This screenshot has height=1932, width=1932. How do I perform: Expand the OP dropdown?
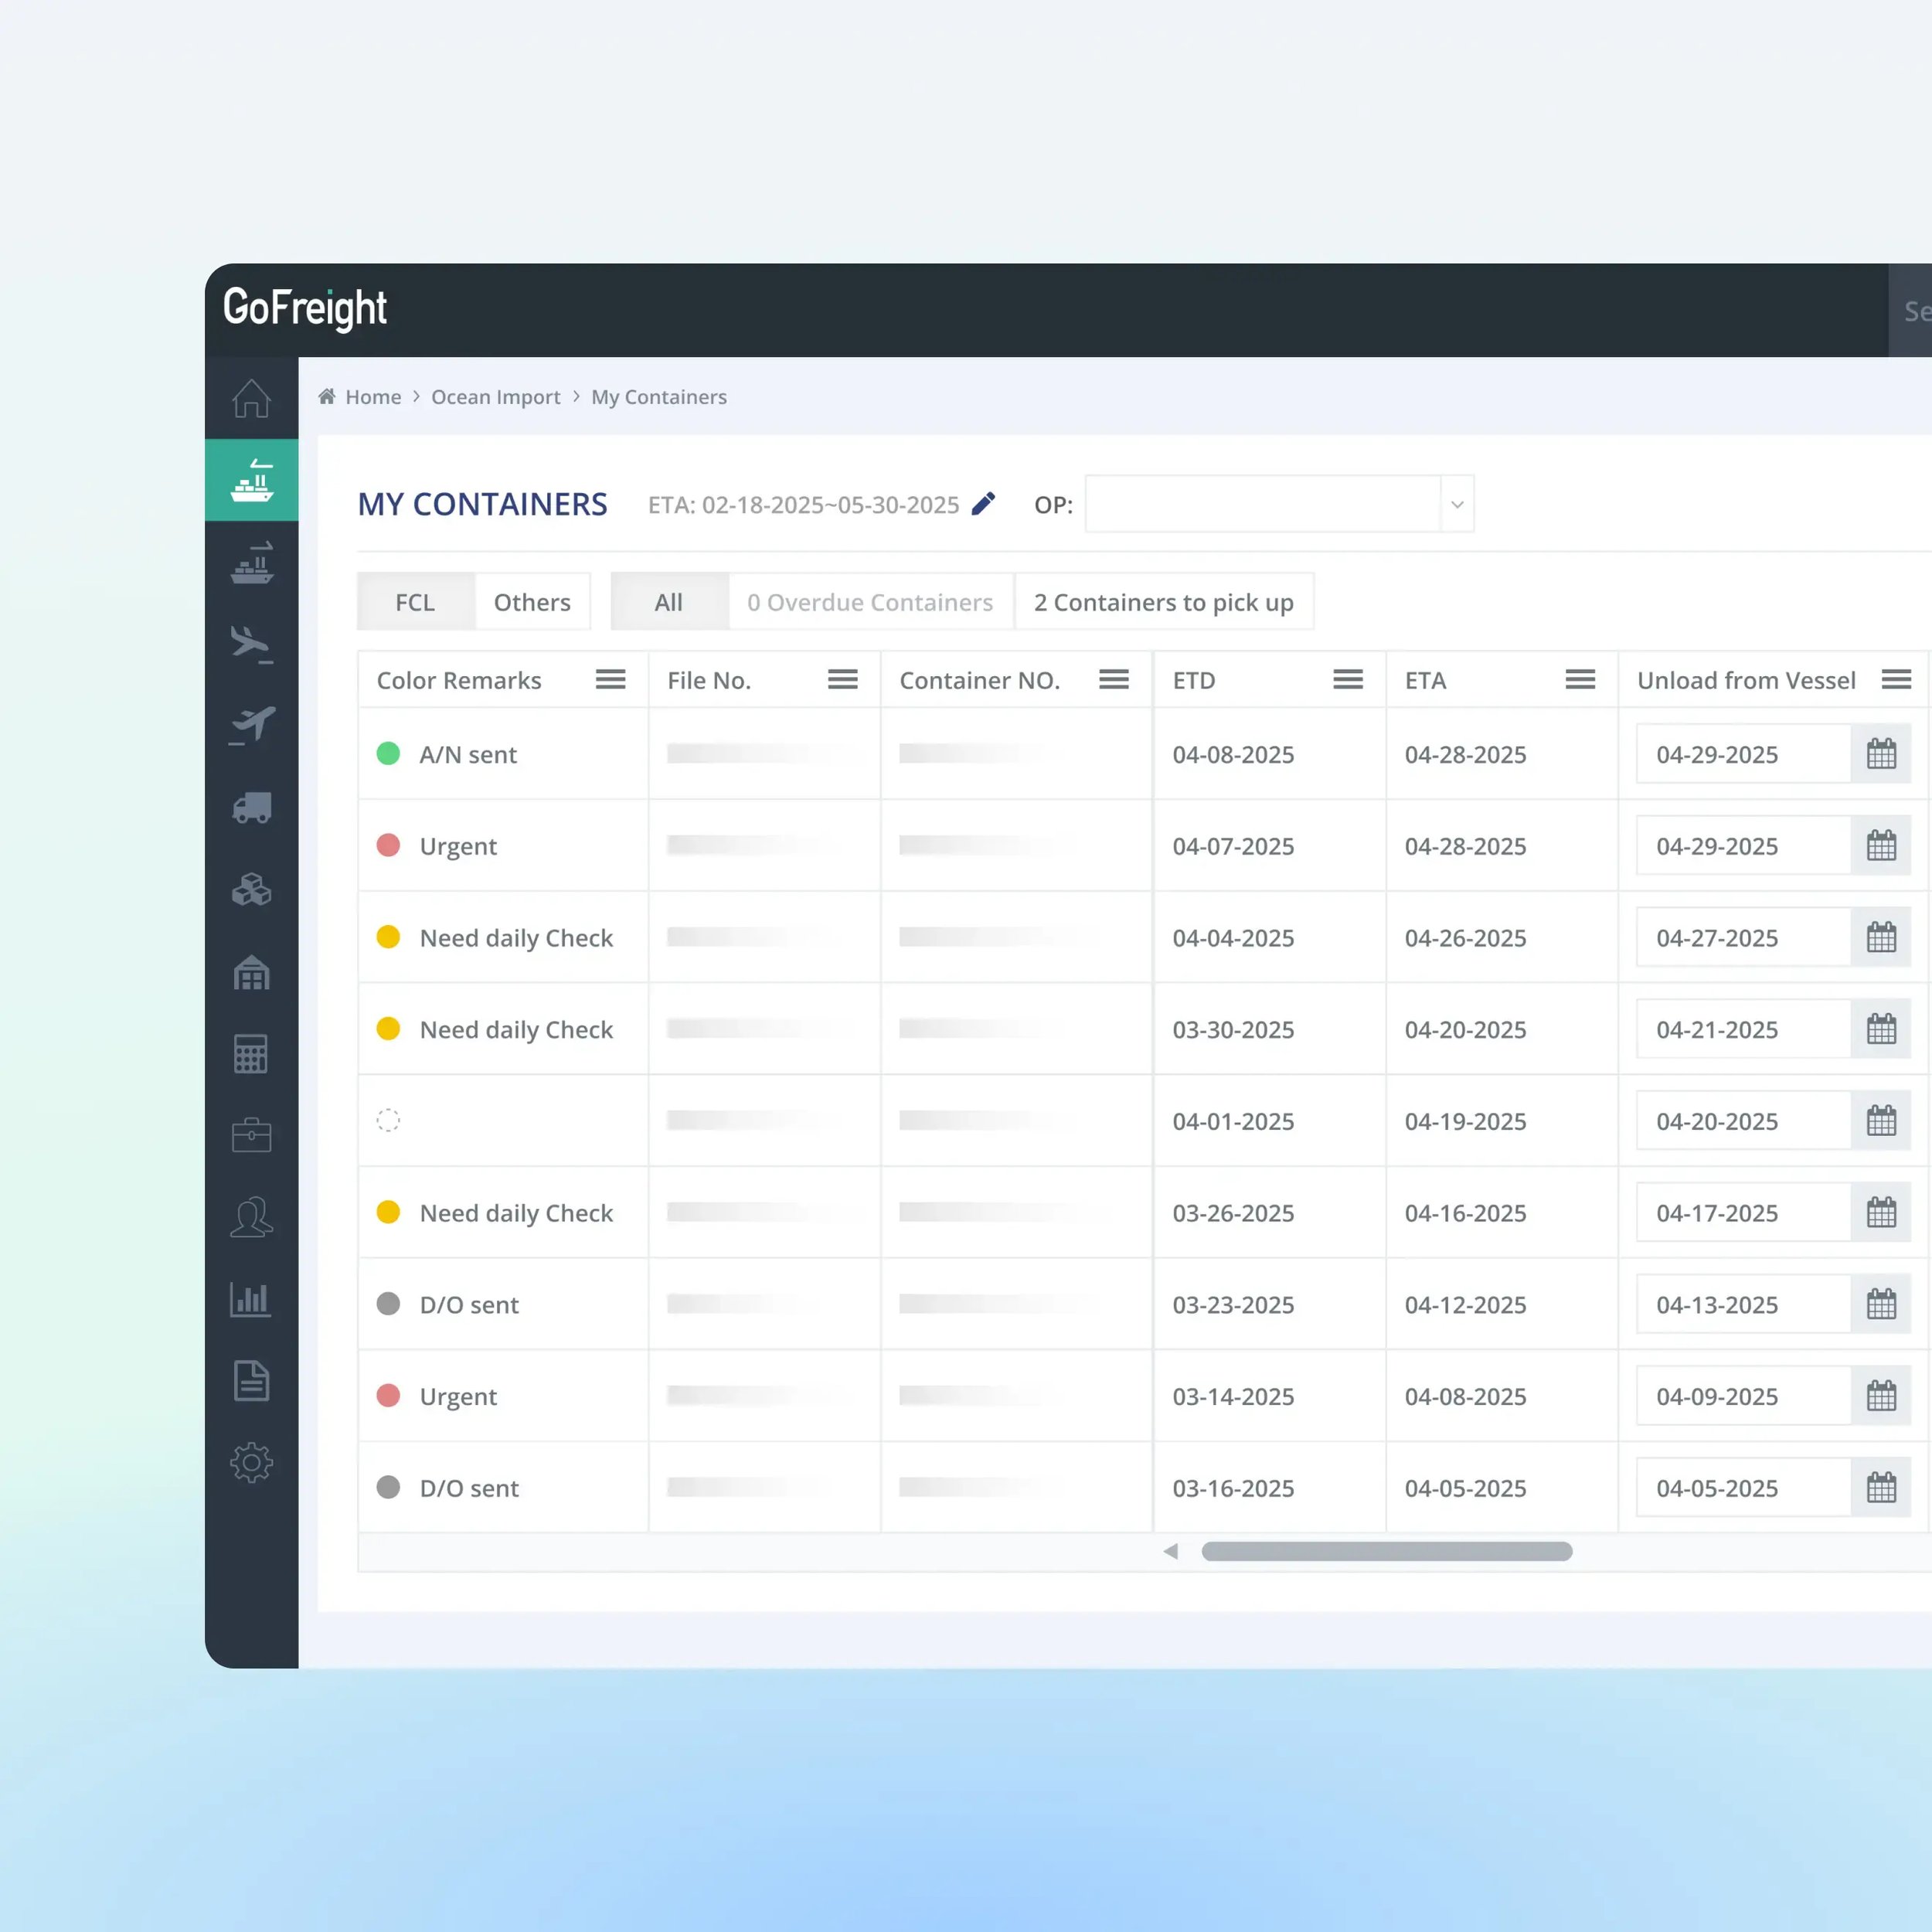pos(1456,504)
